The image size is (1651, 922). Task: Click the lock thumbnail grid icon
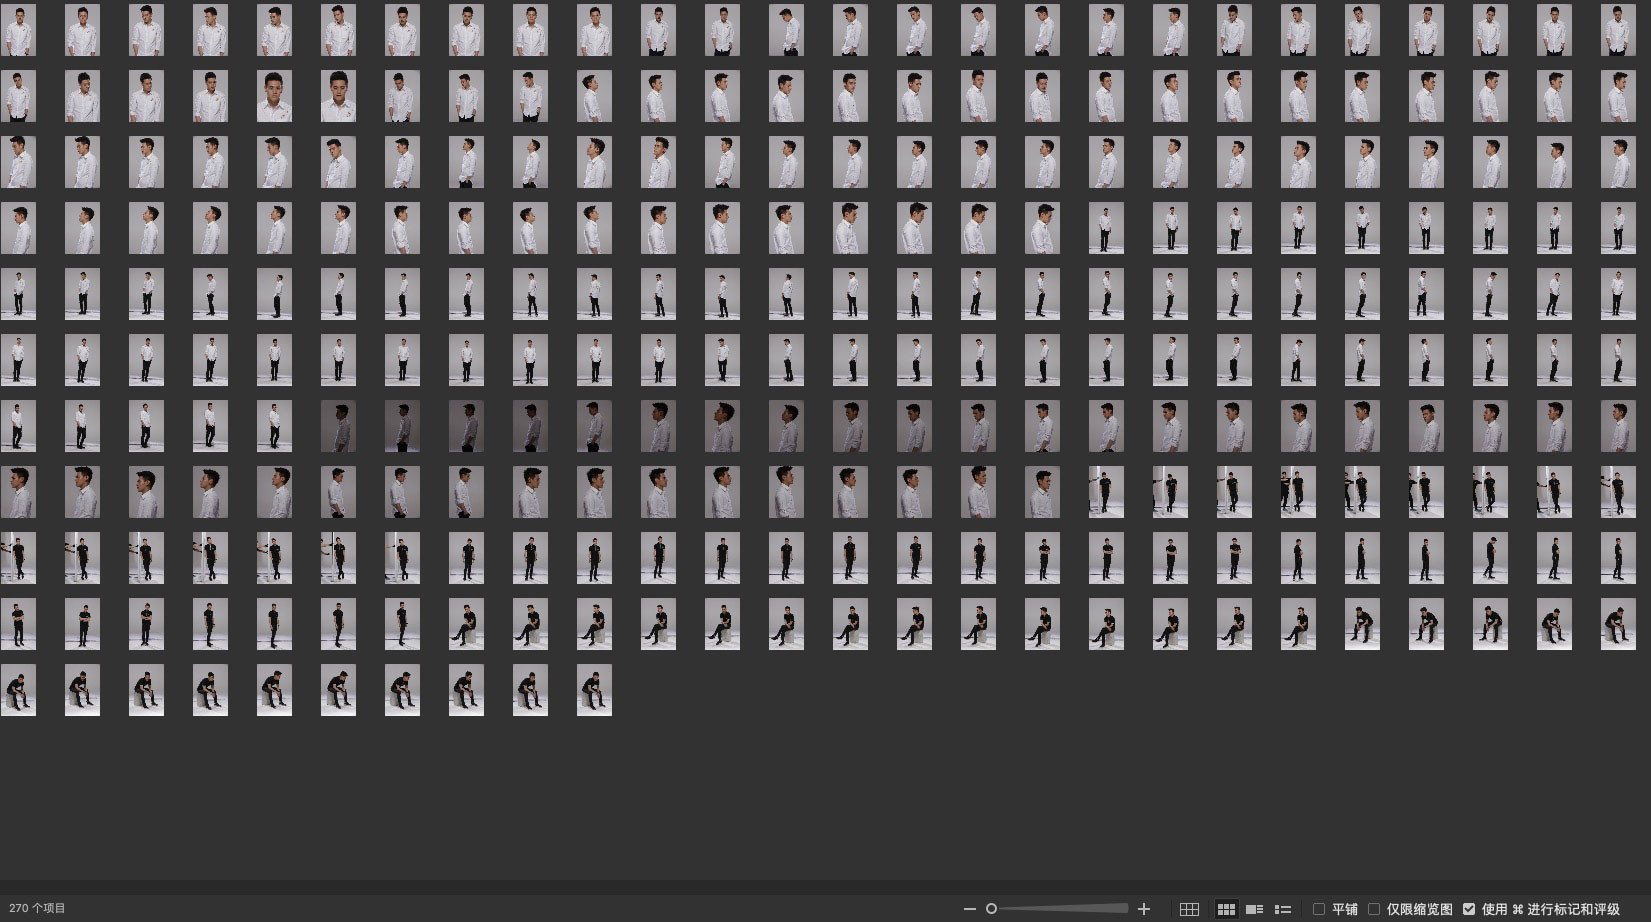[x=1189, y=909]
